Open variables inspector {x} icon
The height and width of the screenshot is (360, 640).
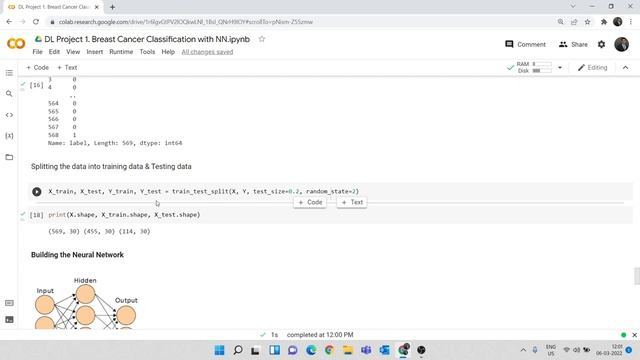(x=9, y=136)
